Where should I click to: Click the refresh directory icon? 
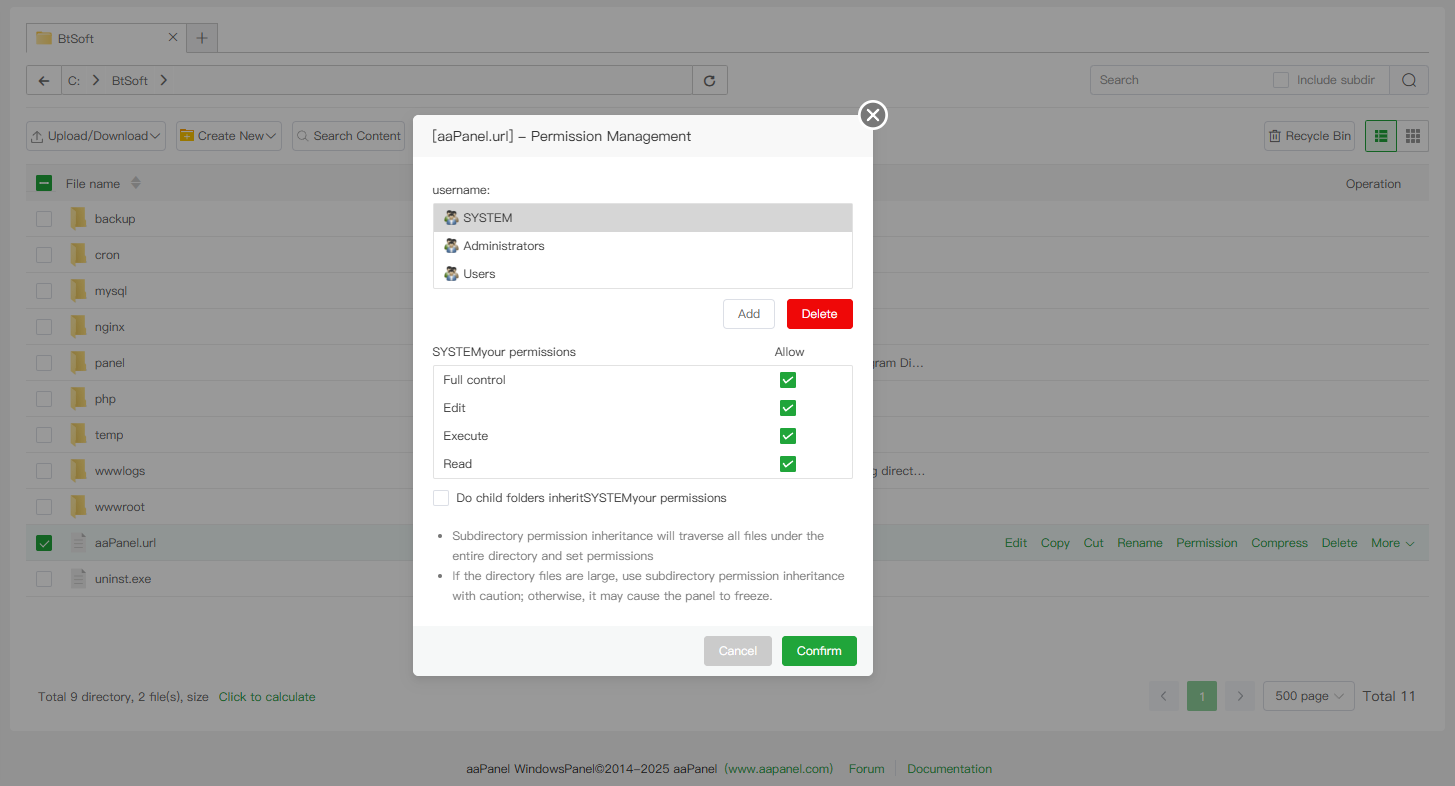[x=710, y=81]
